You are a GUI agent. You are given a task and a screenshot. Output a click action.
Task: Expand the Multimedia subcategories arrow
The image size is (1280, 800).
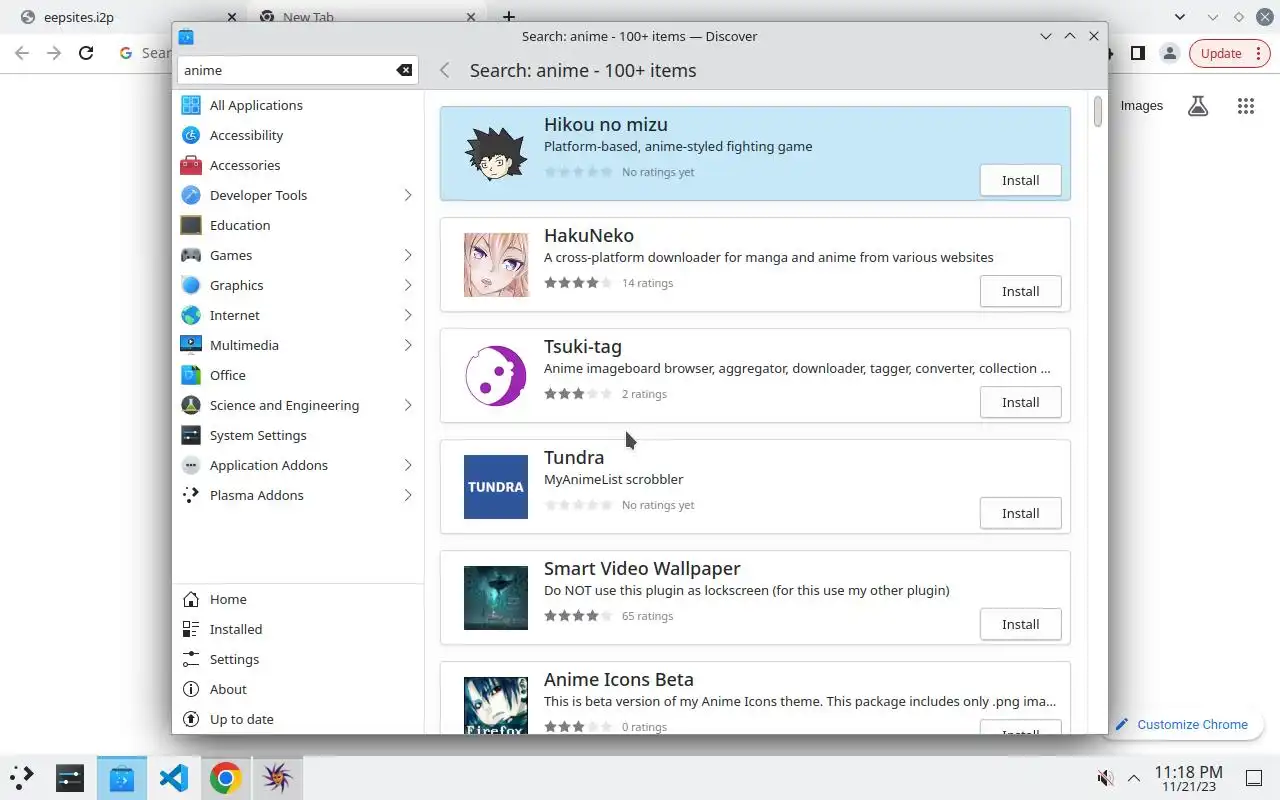[408, 345]
